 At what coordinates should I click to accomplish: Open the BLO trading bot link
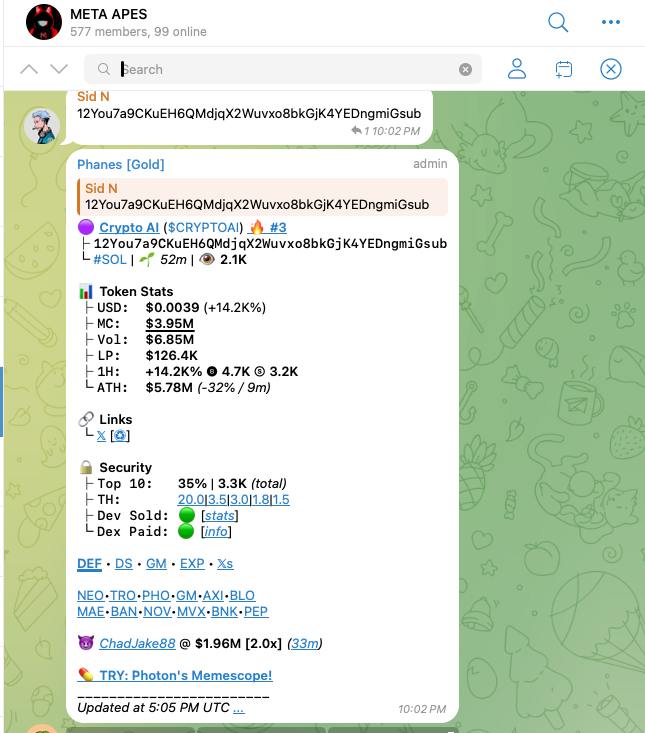(242, 596)
